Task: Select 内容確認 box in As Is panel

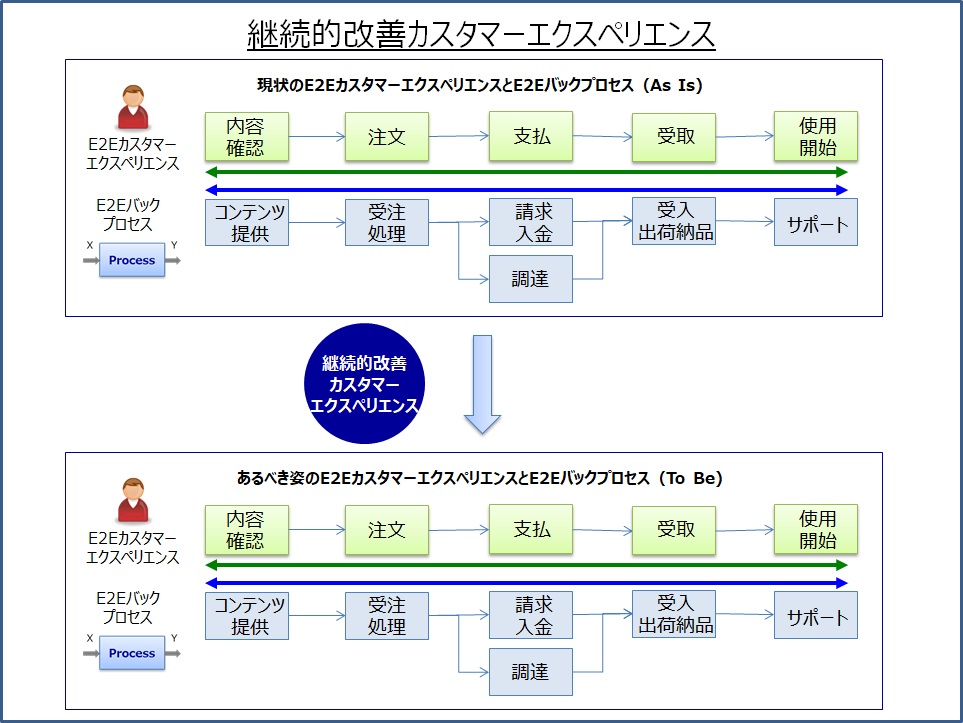Action: (x=247, y=137)
